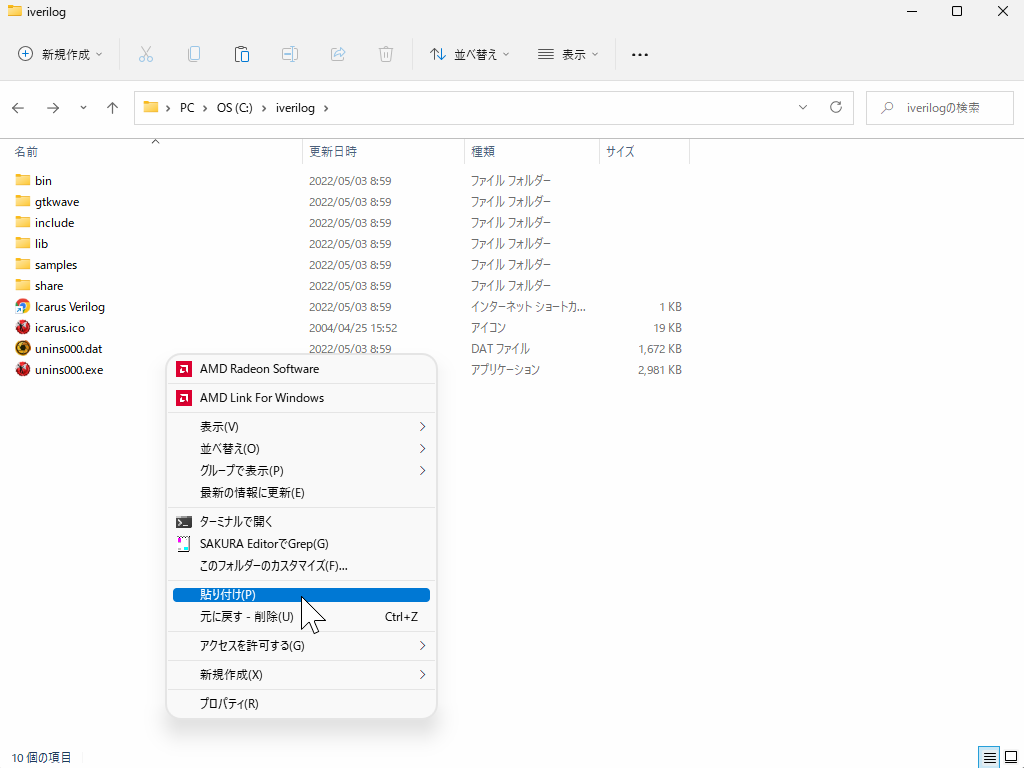Open プロパティ(R) from the context menu
Screen dimensions: 1024x768
coord(301,703)
